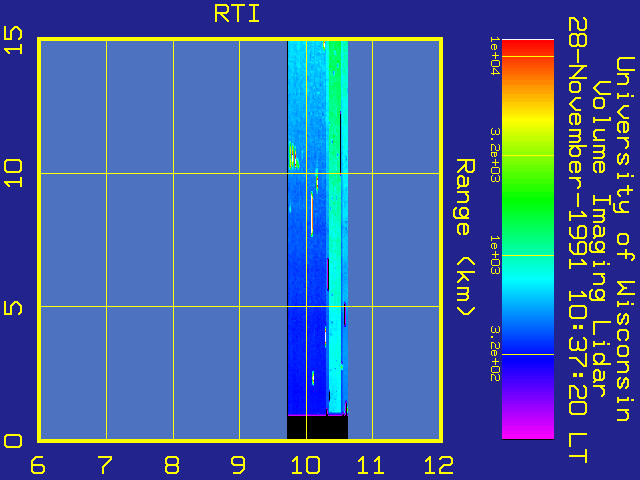This screenshot has width=640, height=480.
Task: Click the University of Wisconsin heading
Action: tap(624, 239)
